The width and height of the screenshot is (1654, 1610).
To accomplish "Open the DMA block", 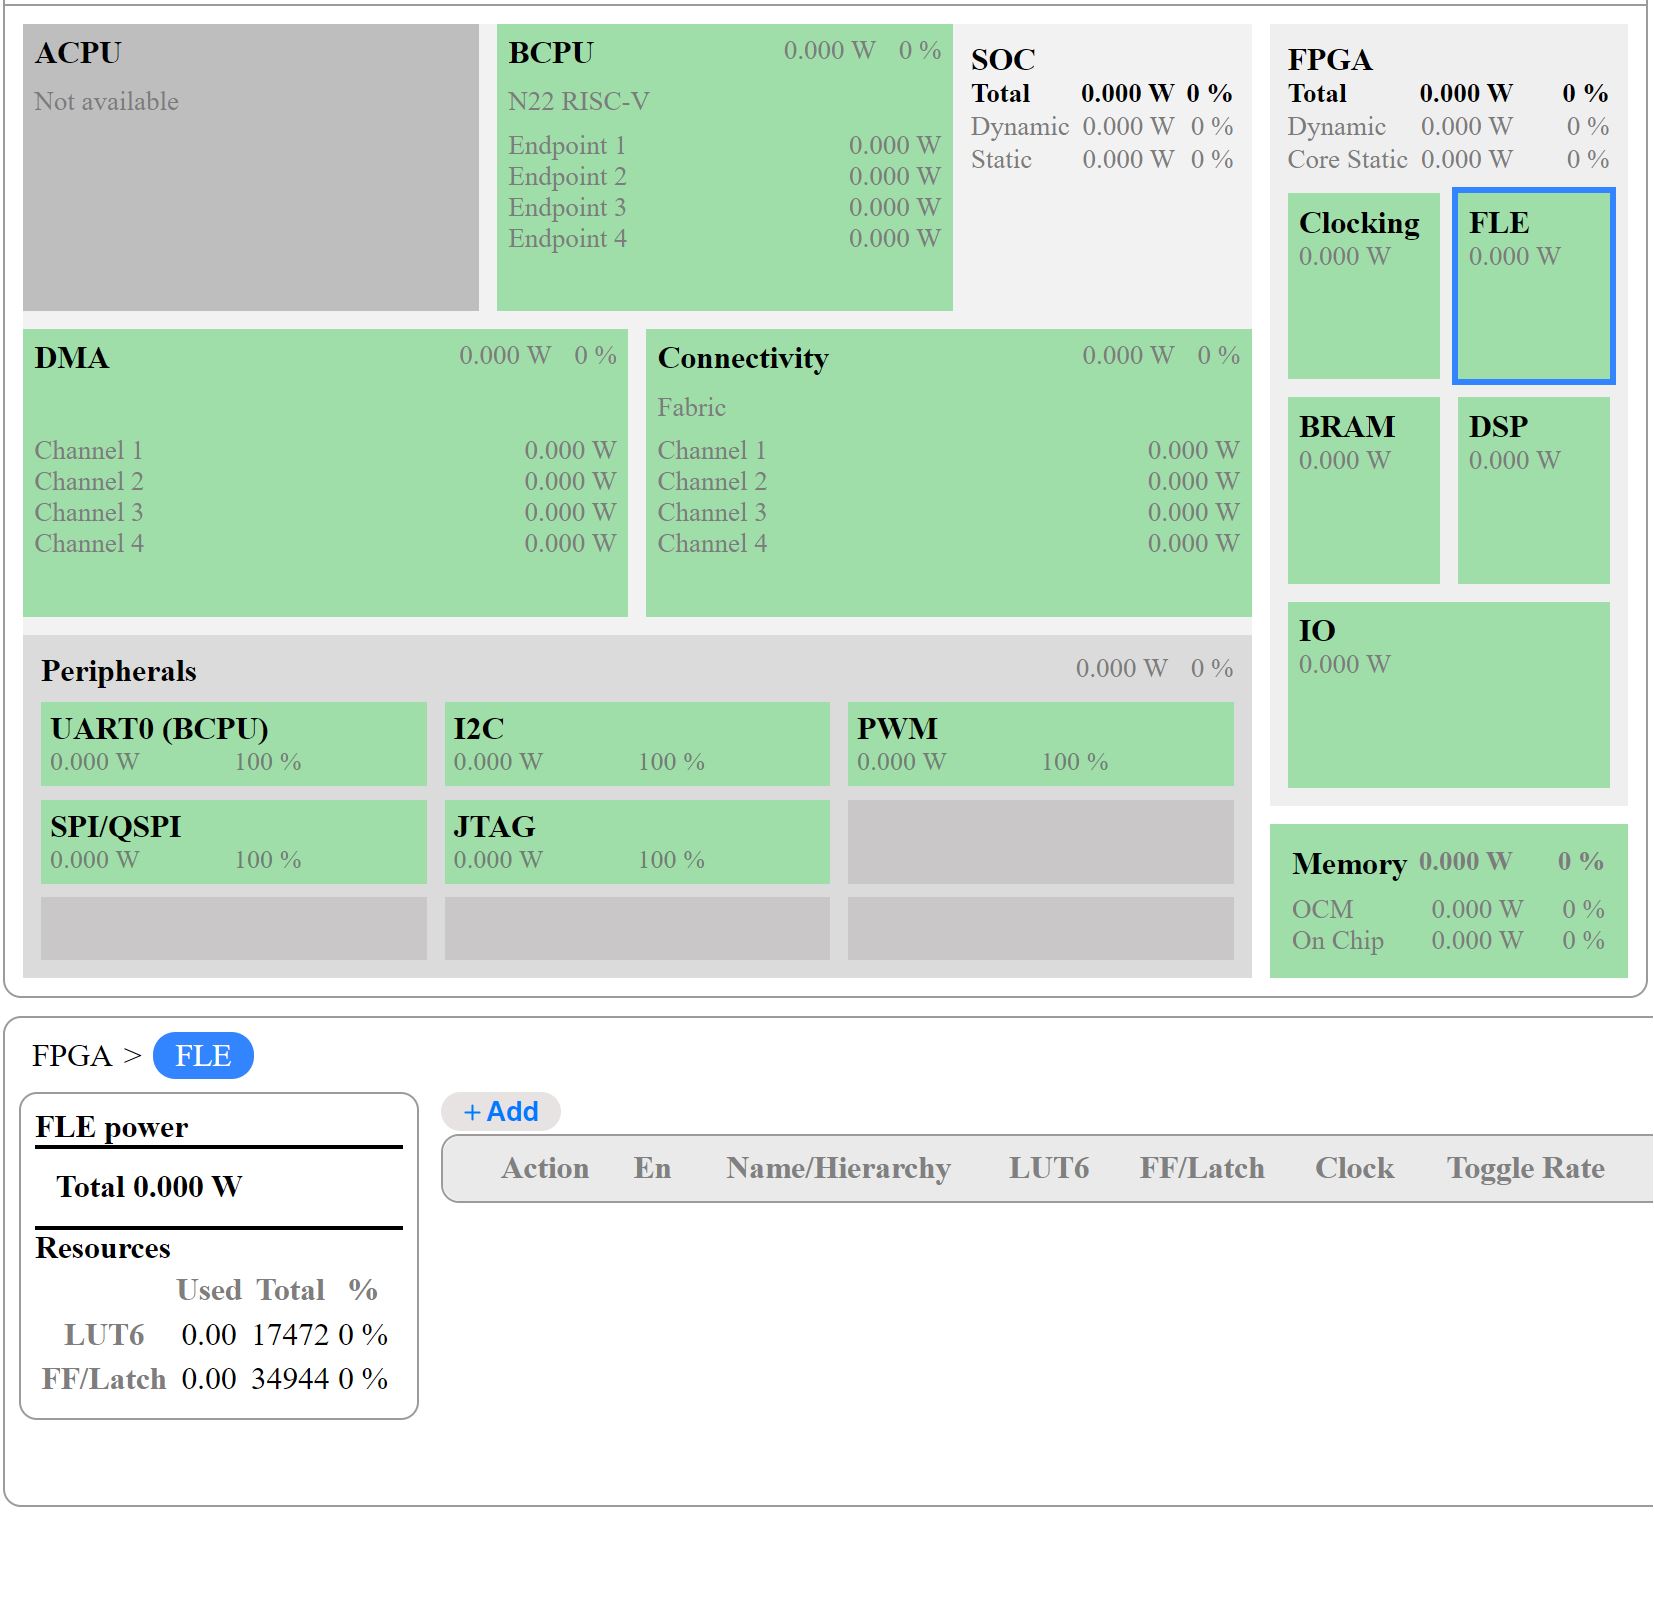I will click(x=325, y=472).
